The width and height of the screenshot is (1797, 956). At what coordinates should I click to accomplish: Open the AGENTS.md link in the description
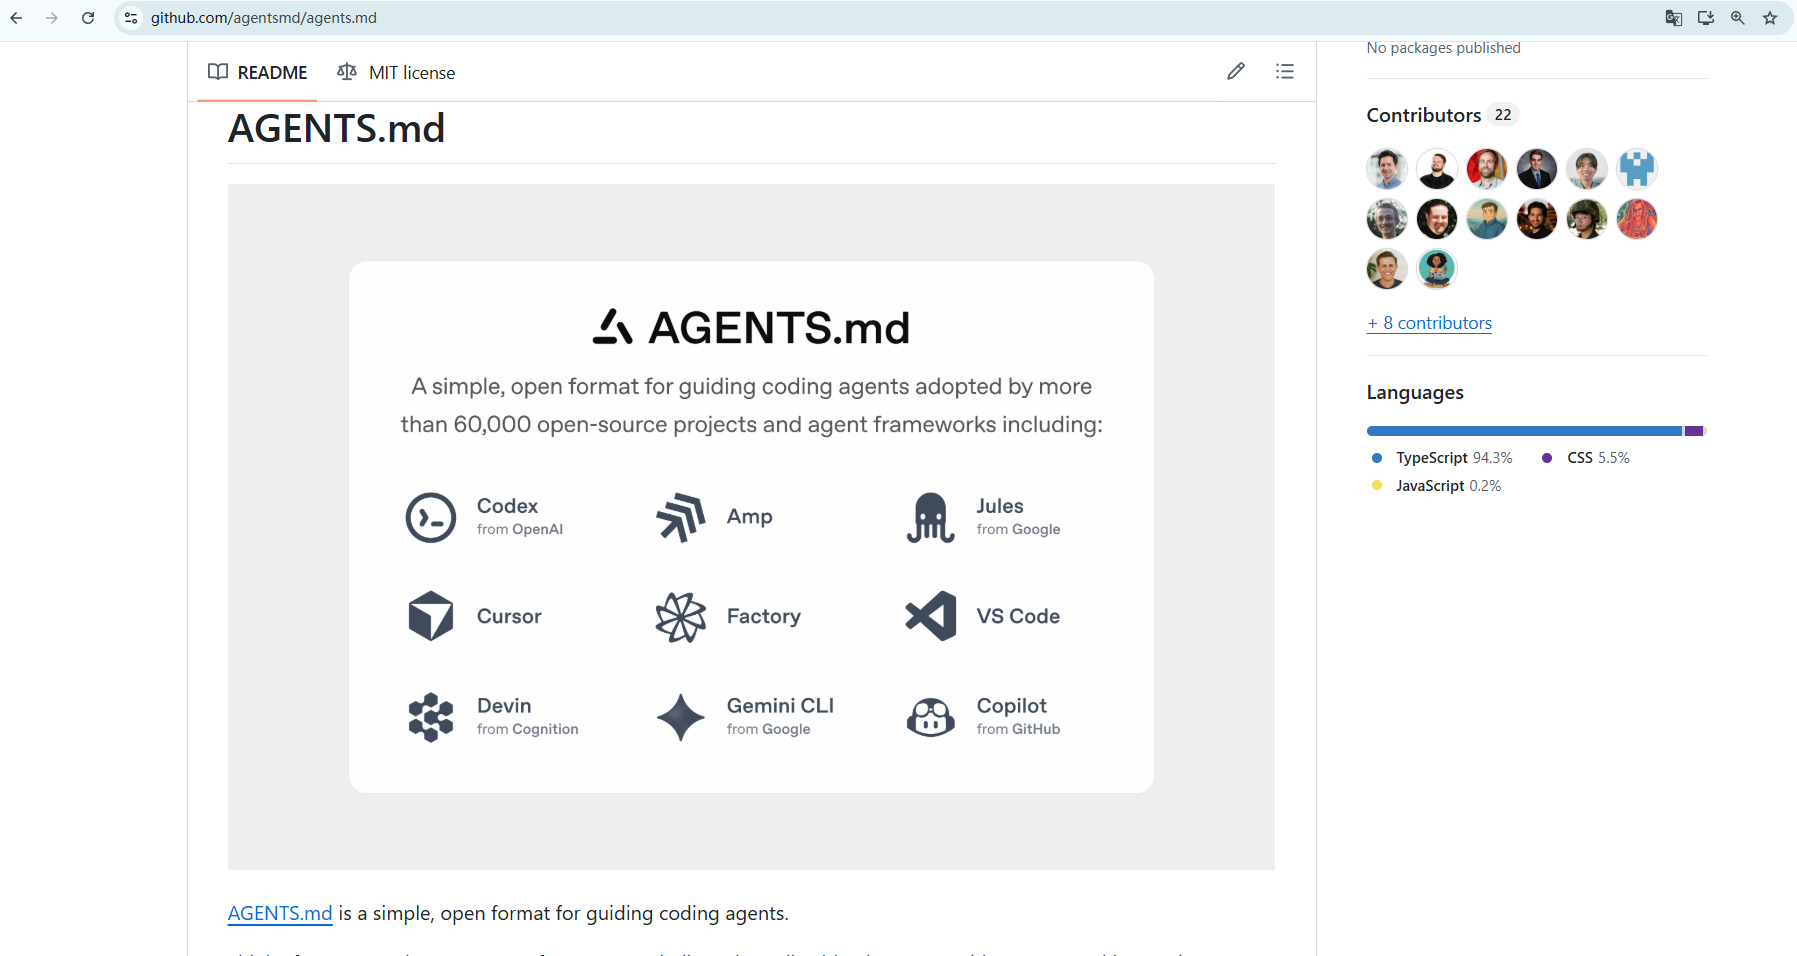point(280,913)
